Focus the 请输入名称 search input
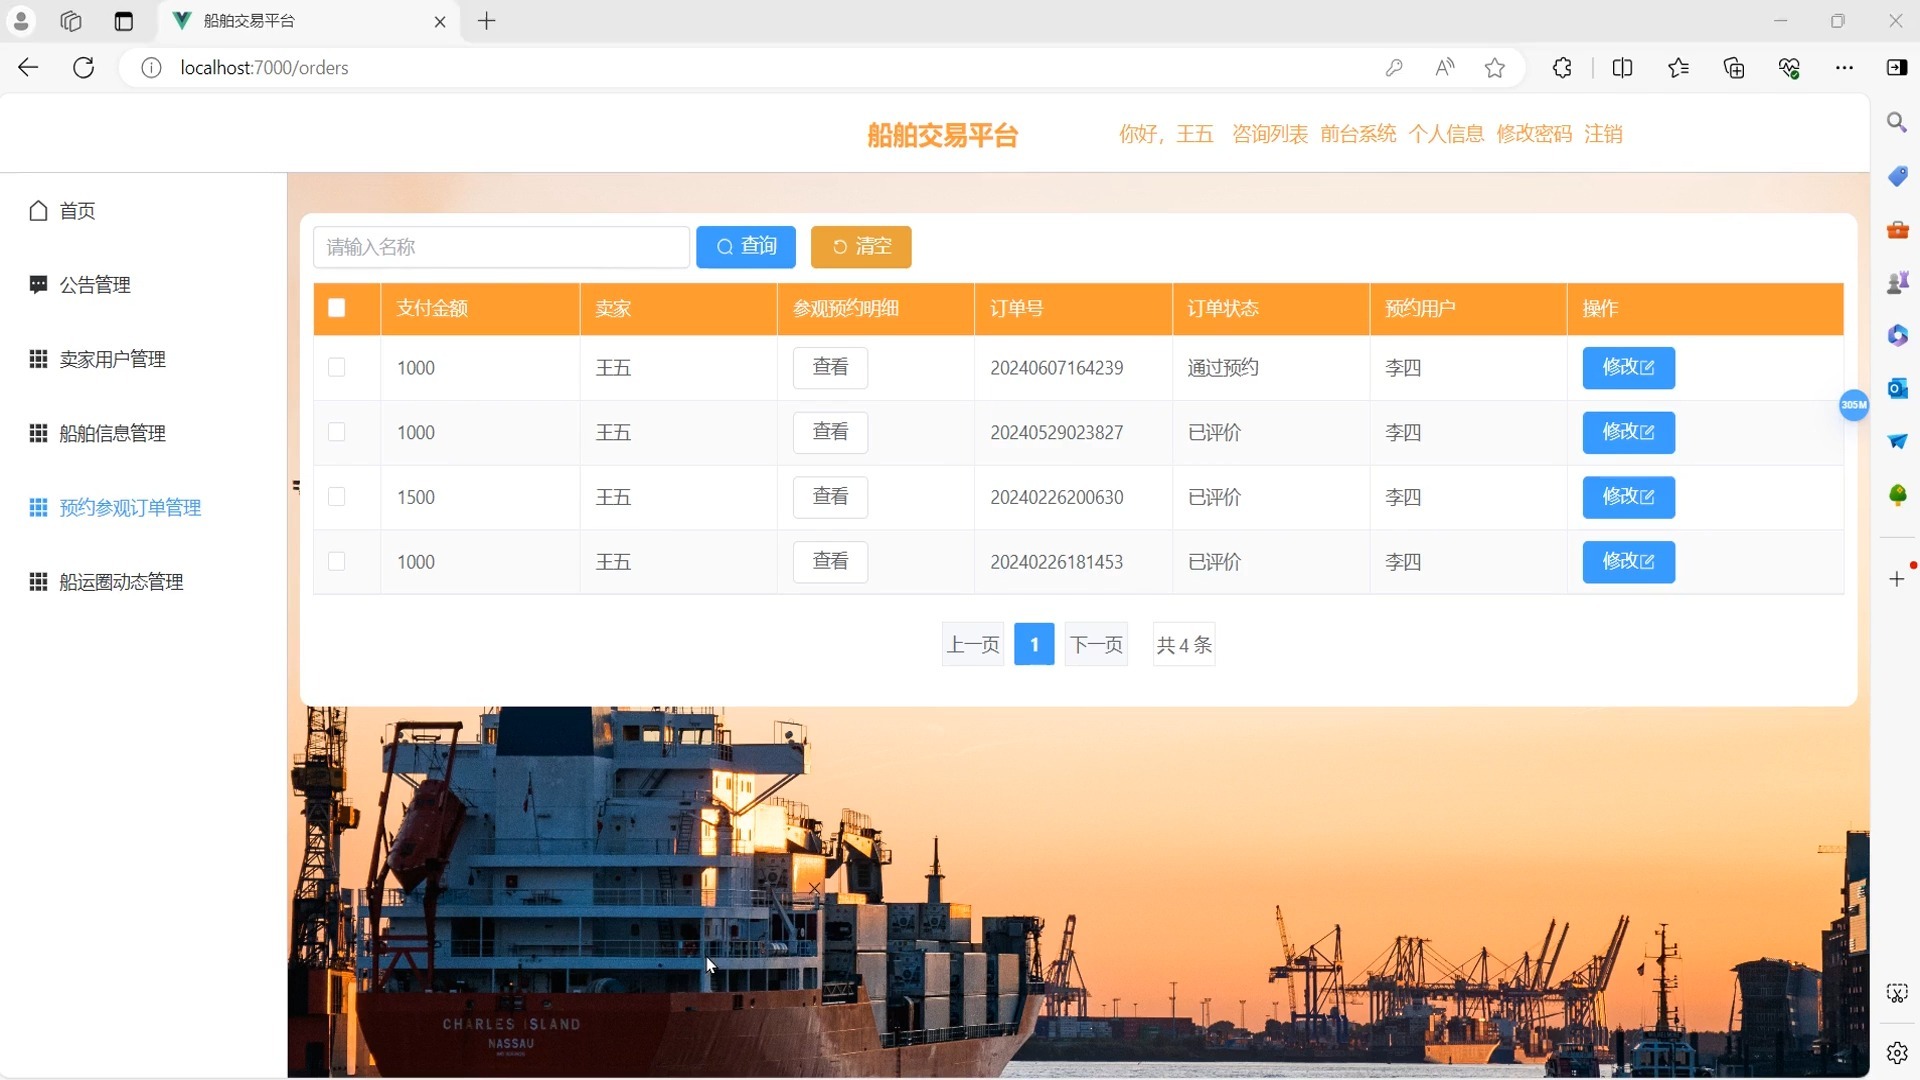The height and width of the screenshot is (1080, 1920). click(501, 247)
